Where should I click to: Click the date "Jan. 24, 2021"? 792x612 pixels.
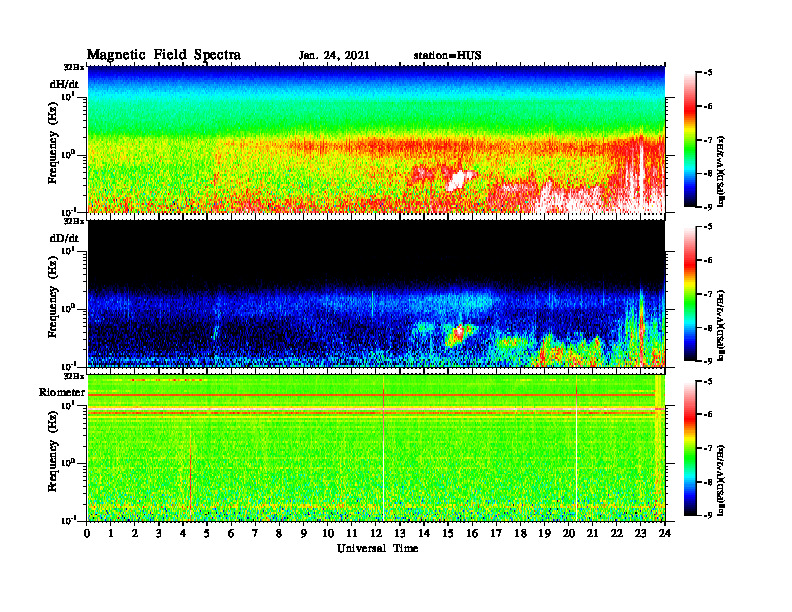334,55
